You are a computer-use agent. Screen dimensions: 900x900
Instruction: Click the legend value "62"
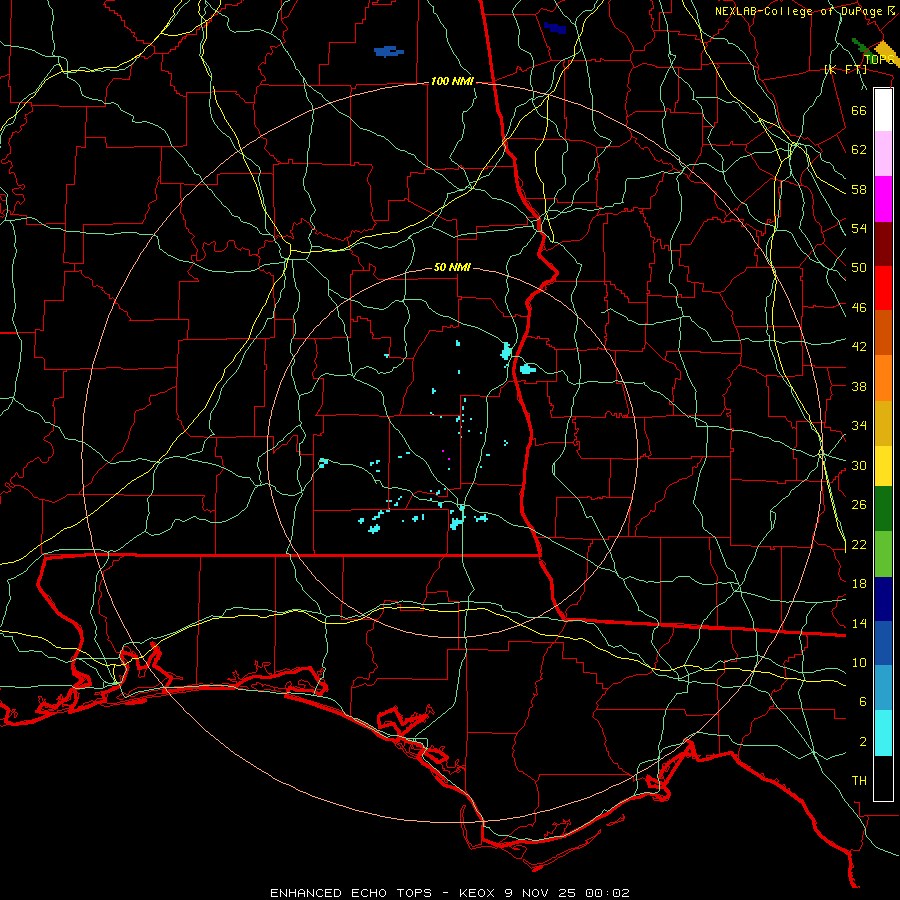pyautogui.click(x=859, y=150)
